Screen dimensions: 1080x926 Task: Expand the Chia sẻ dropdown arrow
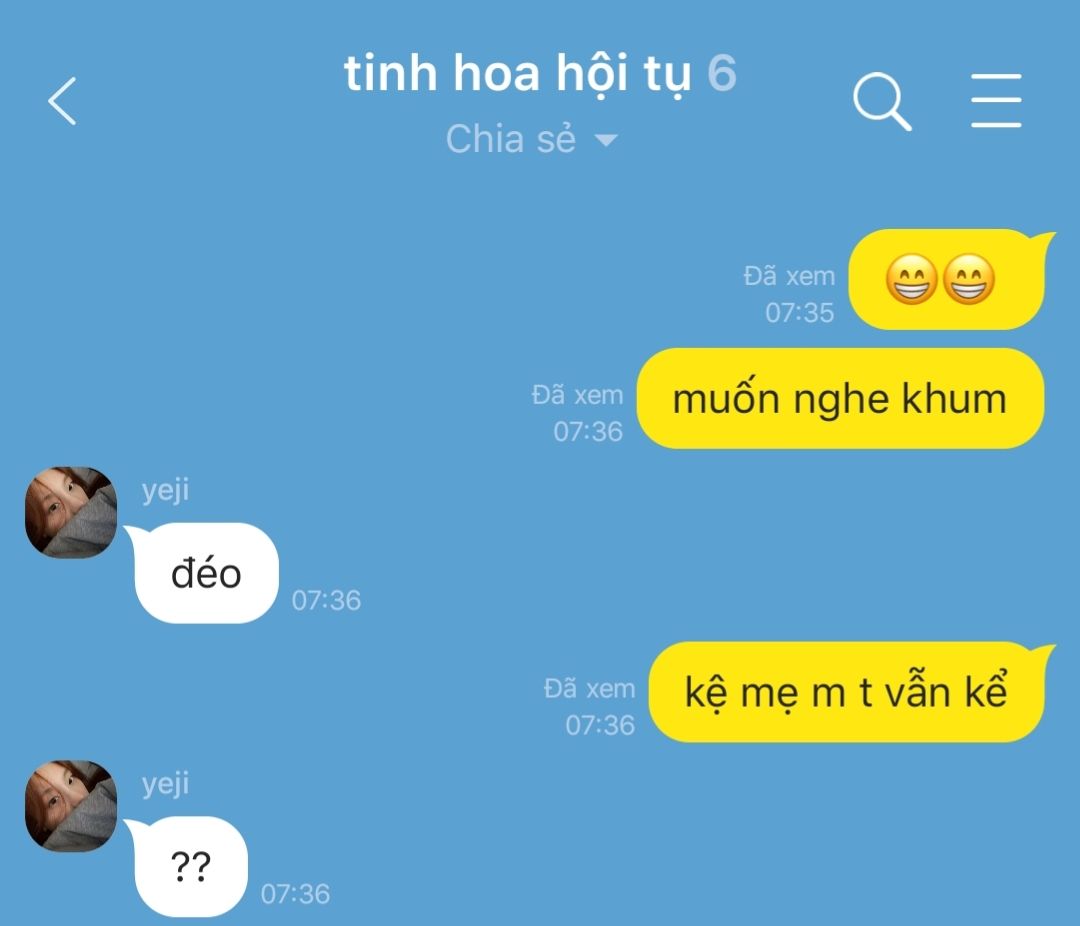point(606,141)
